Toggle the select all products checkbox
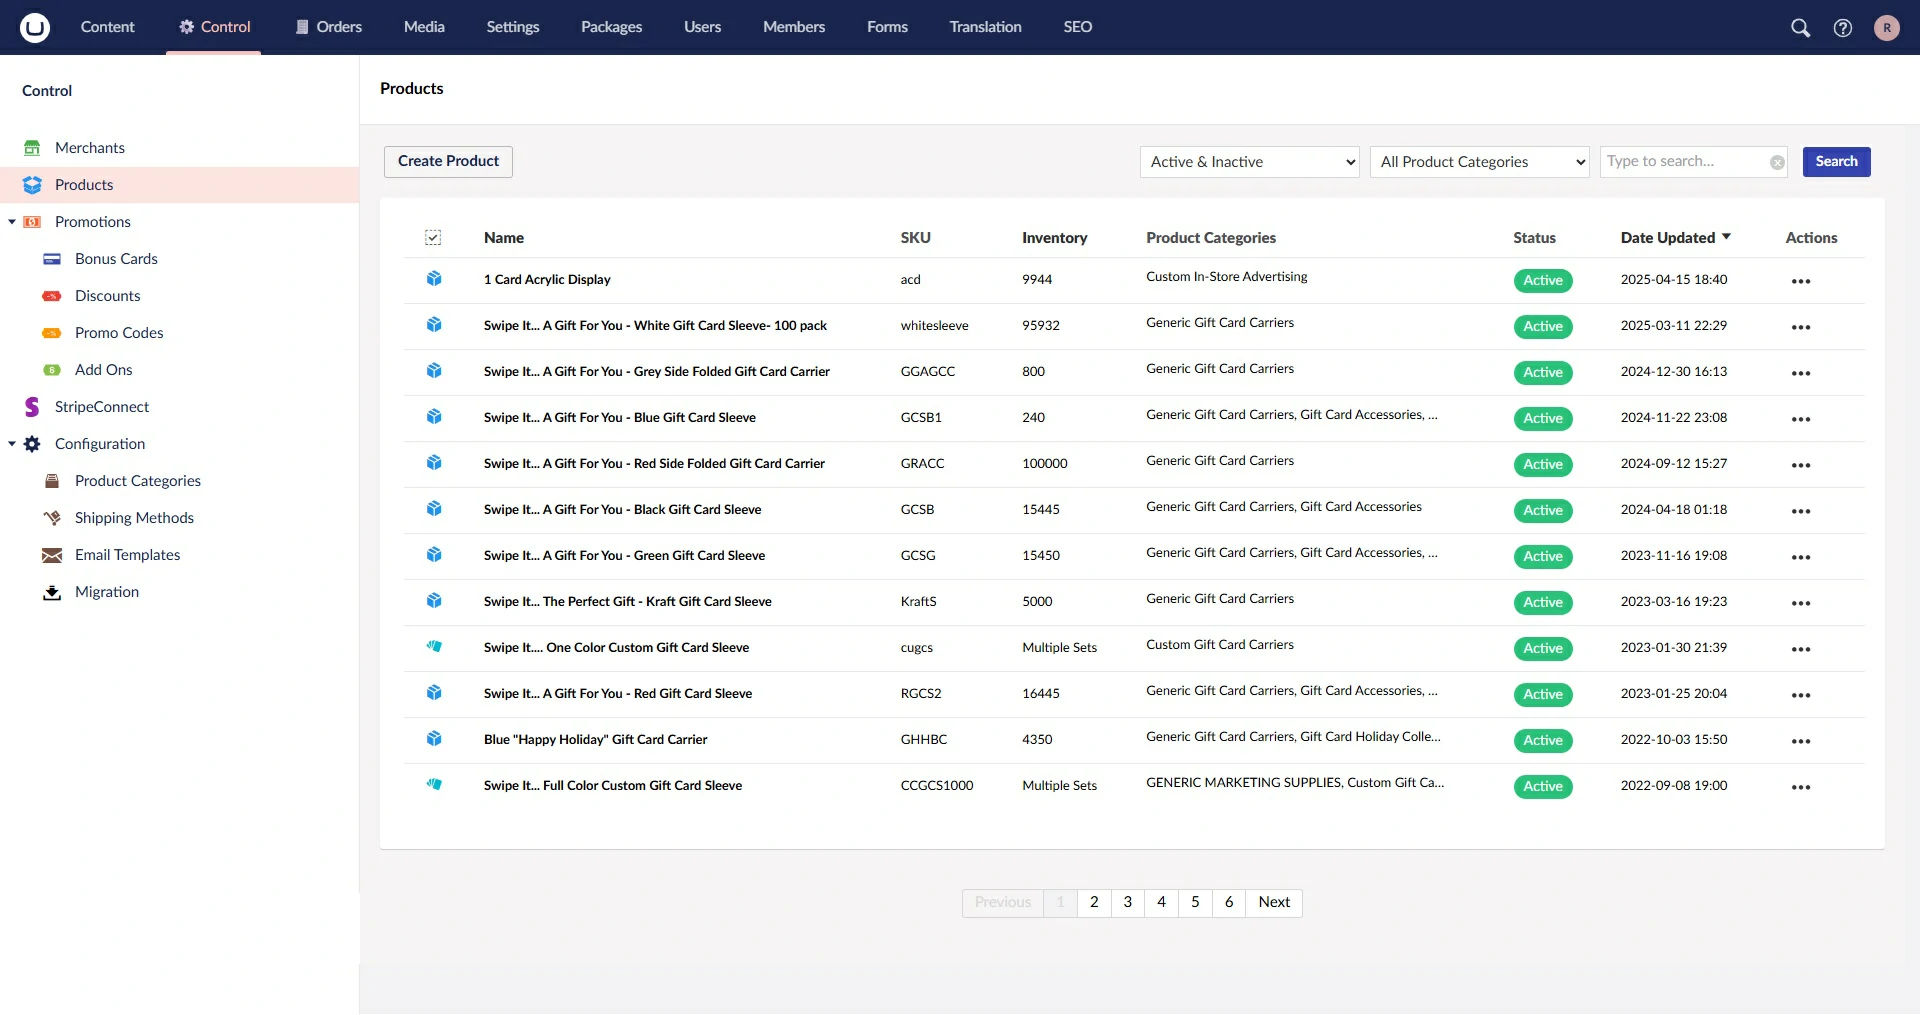The height and width of the screenshot is (1015, 1920). [x=433, y=238]
